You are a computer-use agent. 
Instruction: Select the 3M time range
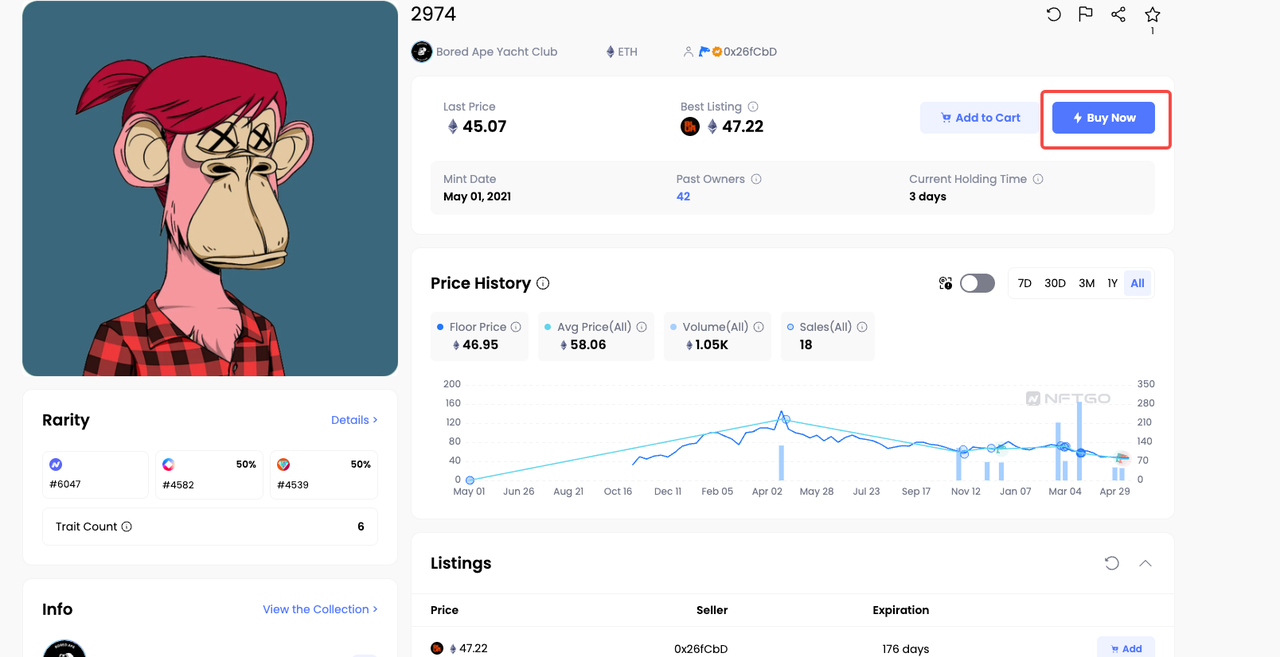1086,283
